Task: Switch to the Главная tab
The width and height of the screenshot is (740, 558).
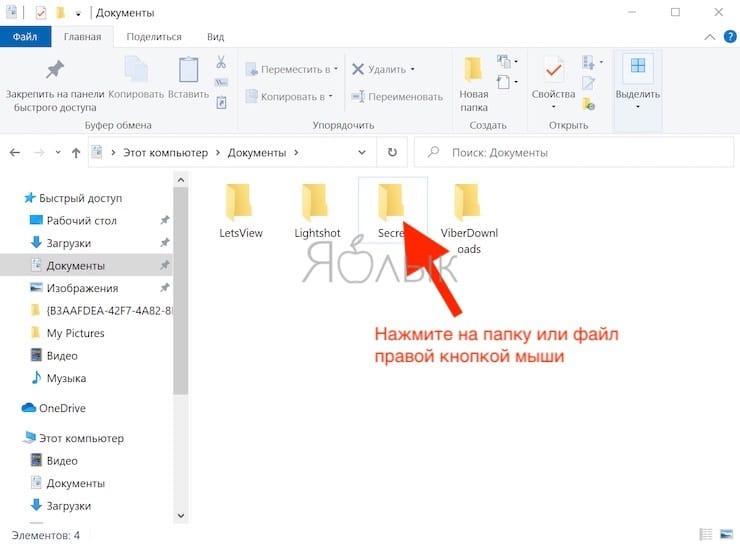Action: click(83, 36)
